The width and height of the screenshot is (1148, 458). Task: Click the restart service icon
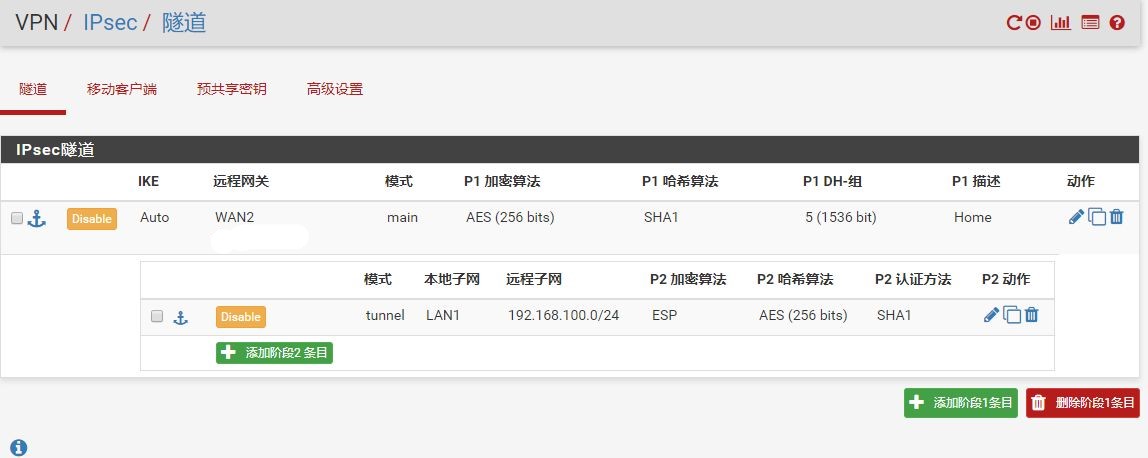1014,23
